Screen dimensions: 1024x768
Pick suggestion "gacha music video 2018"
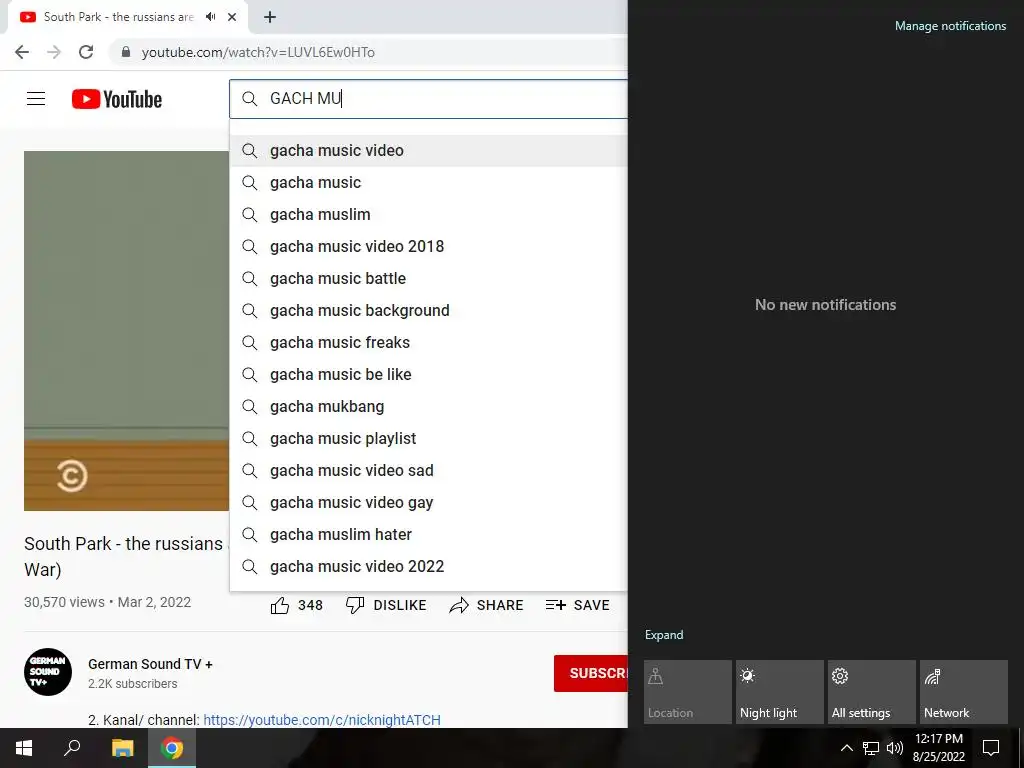[x=428, y=246]
